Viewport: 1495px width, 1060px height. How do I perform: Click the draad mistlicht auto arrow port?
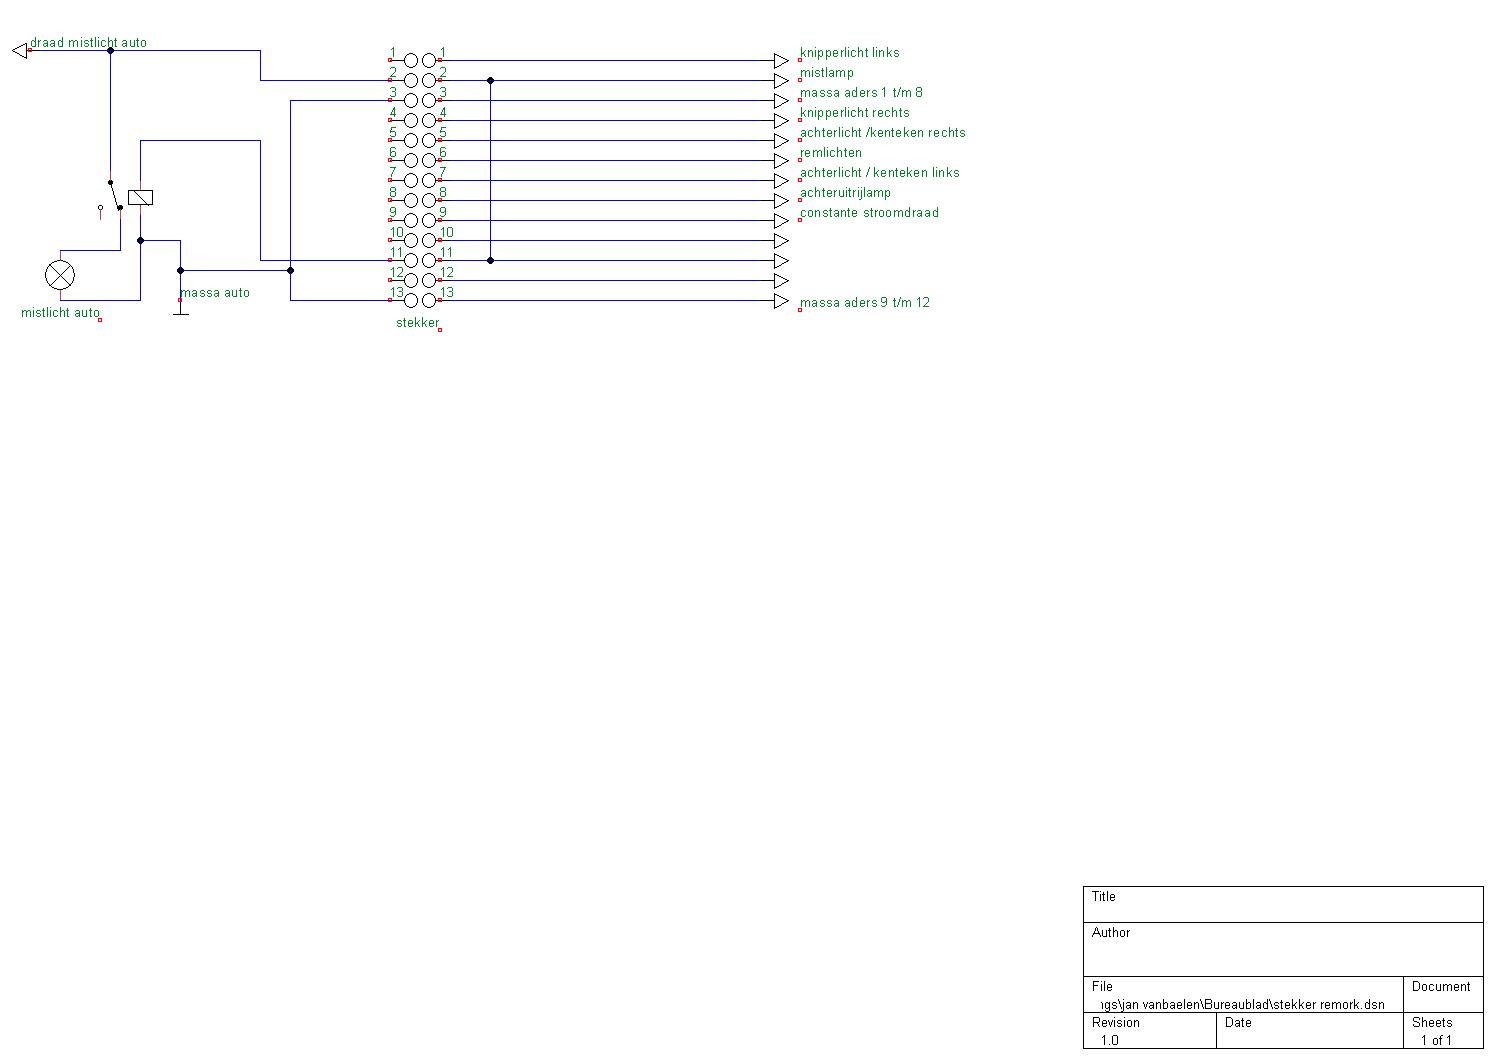tap(19, 50)
